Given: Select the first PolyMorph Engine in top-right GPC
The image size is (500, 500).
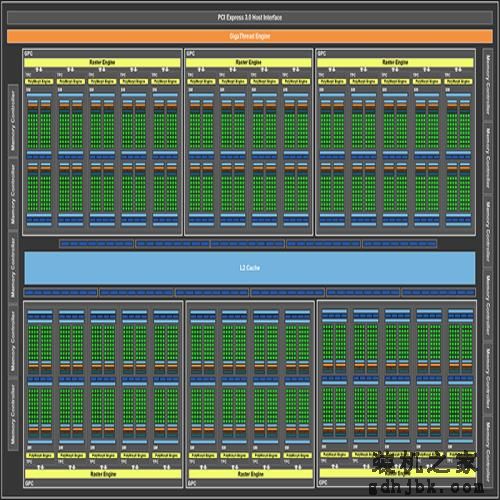Looking at the screenshot, I should [332, 81].
